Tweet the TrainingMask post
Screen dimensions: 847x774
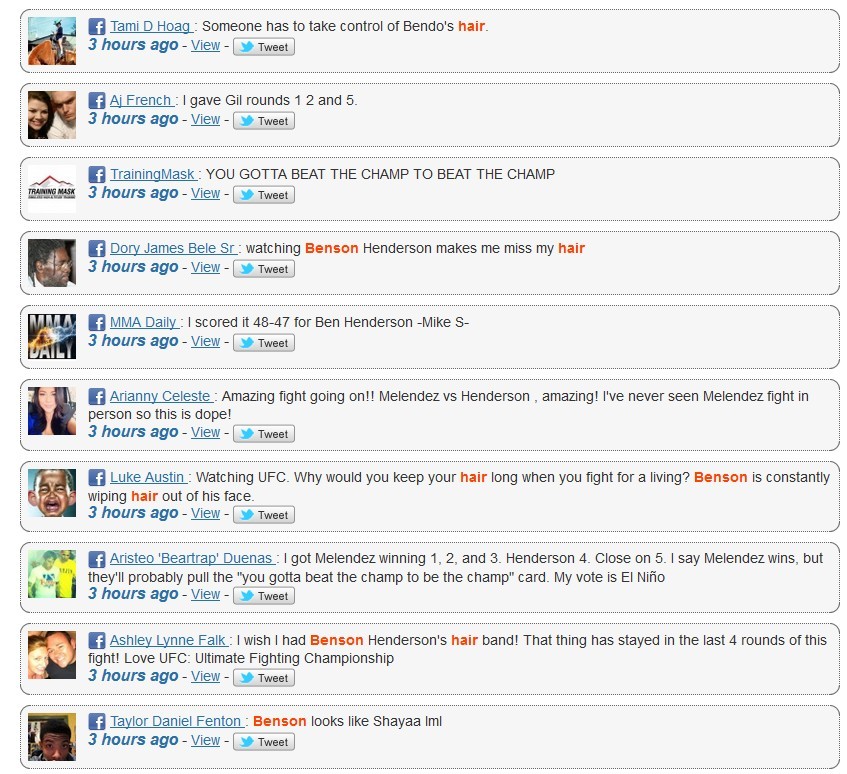click(x=264, y=195)
